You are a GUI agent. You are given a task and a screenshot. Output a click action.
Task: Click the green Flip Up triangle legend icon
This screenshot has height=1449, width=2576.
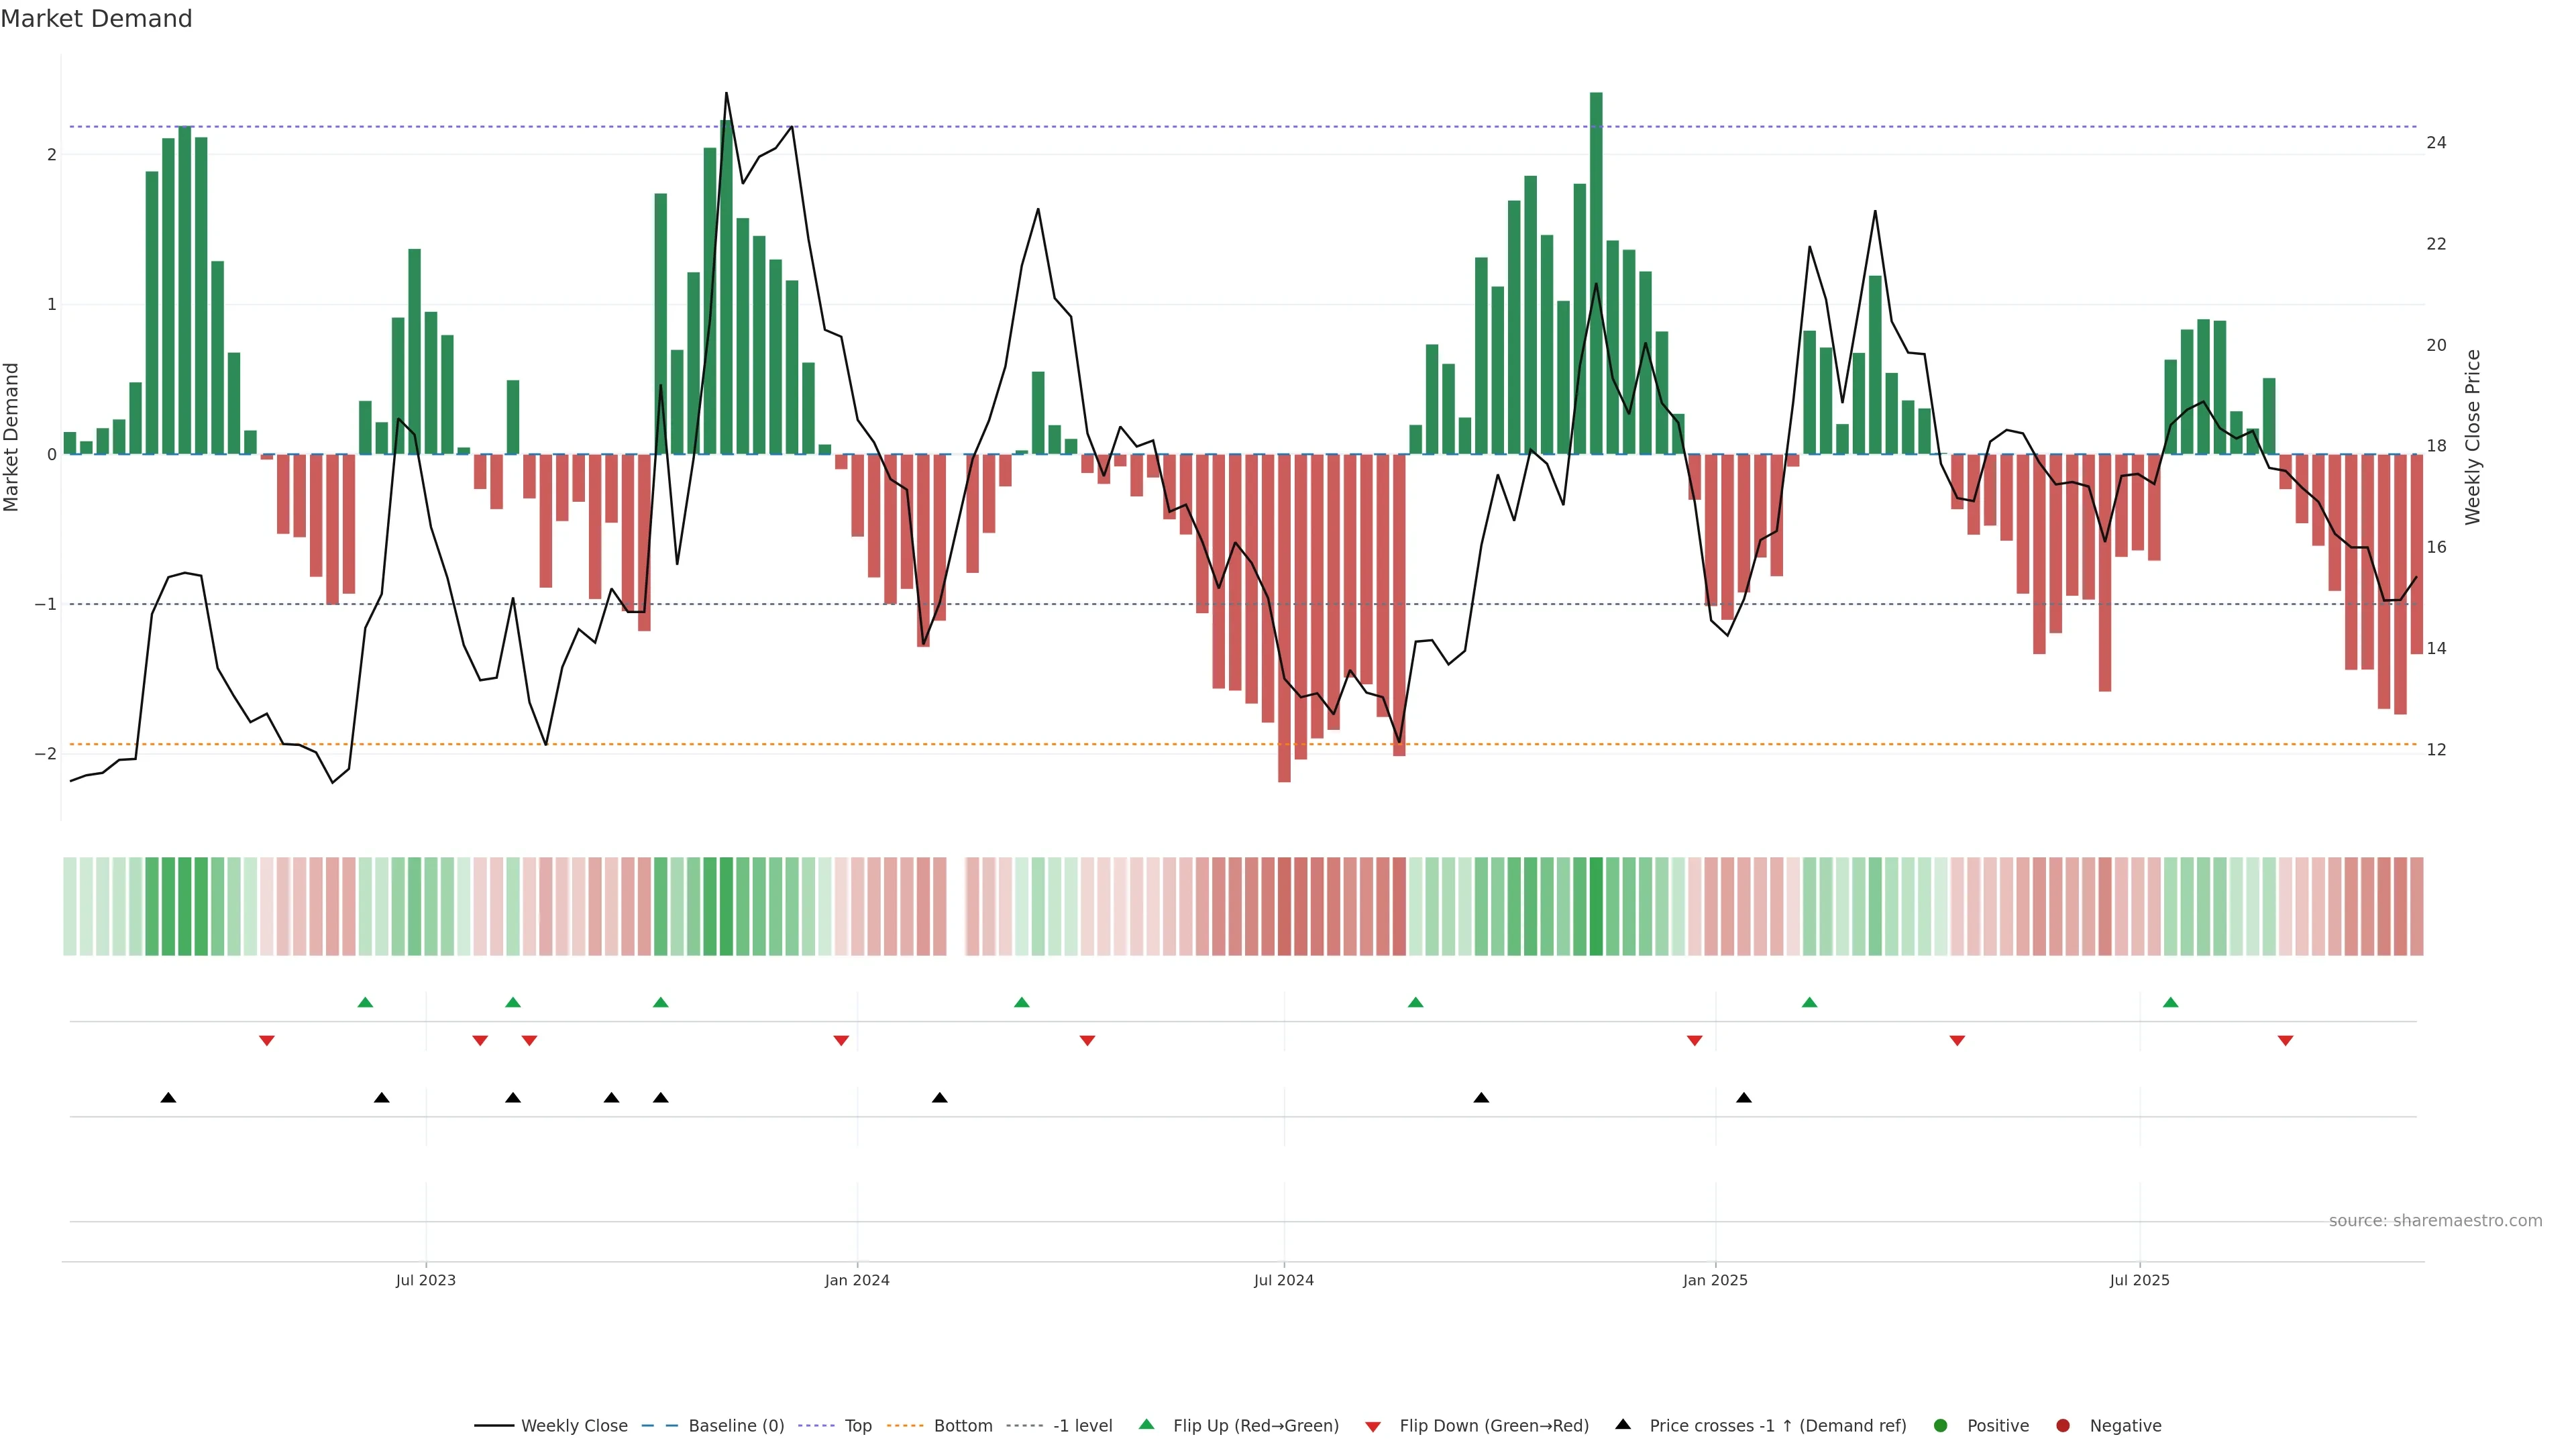coord(1147,1424)
